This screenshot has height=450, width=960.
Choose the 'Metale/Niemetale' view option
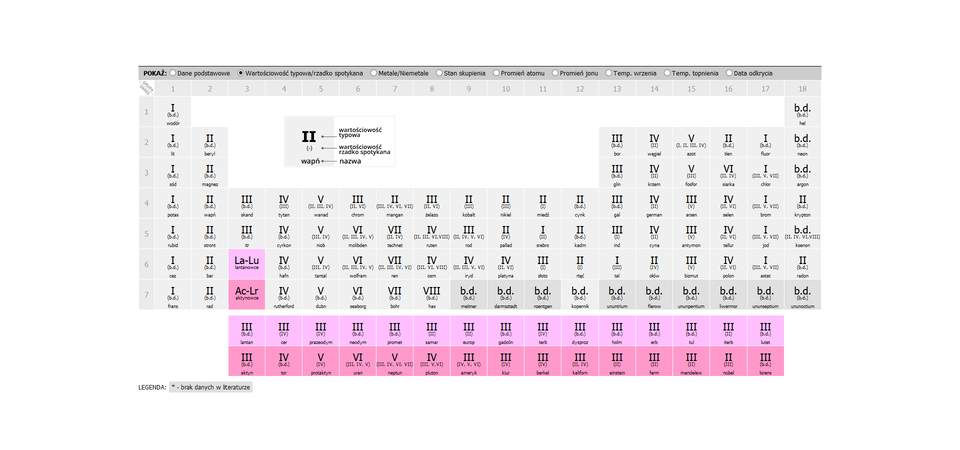[x=373, y=73]
